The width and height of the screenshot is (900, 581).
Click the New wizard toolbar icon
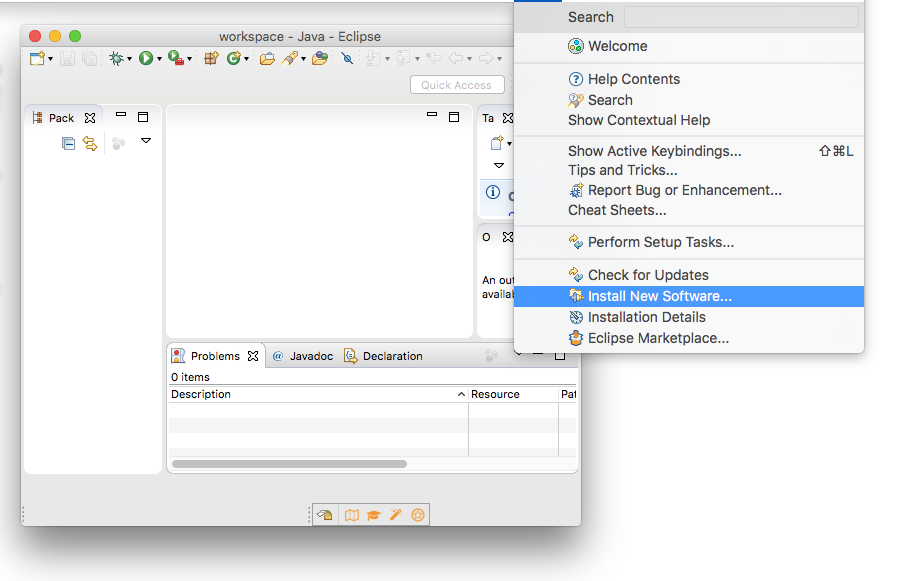click(37, 59)
